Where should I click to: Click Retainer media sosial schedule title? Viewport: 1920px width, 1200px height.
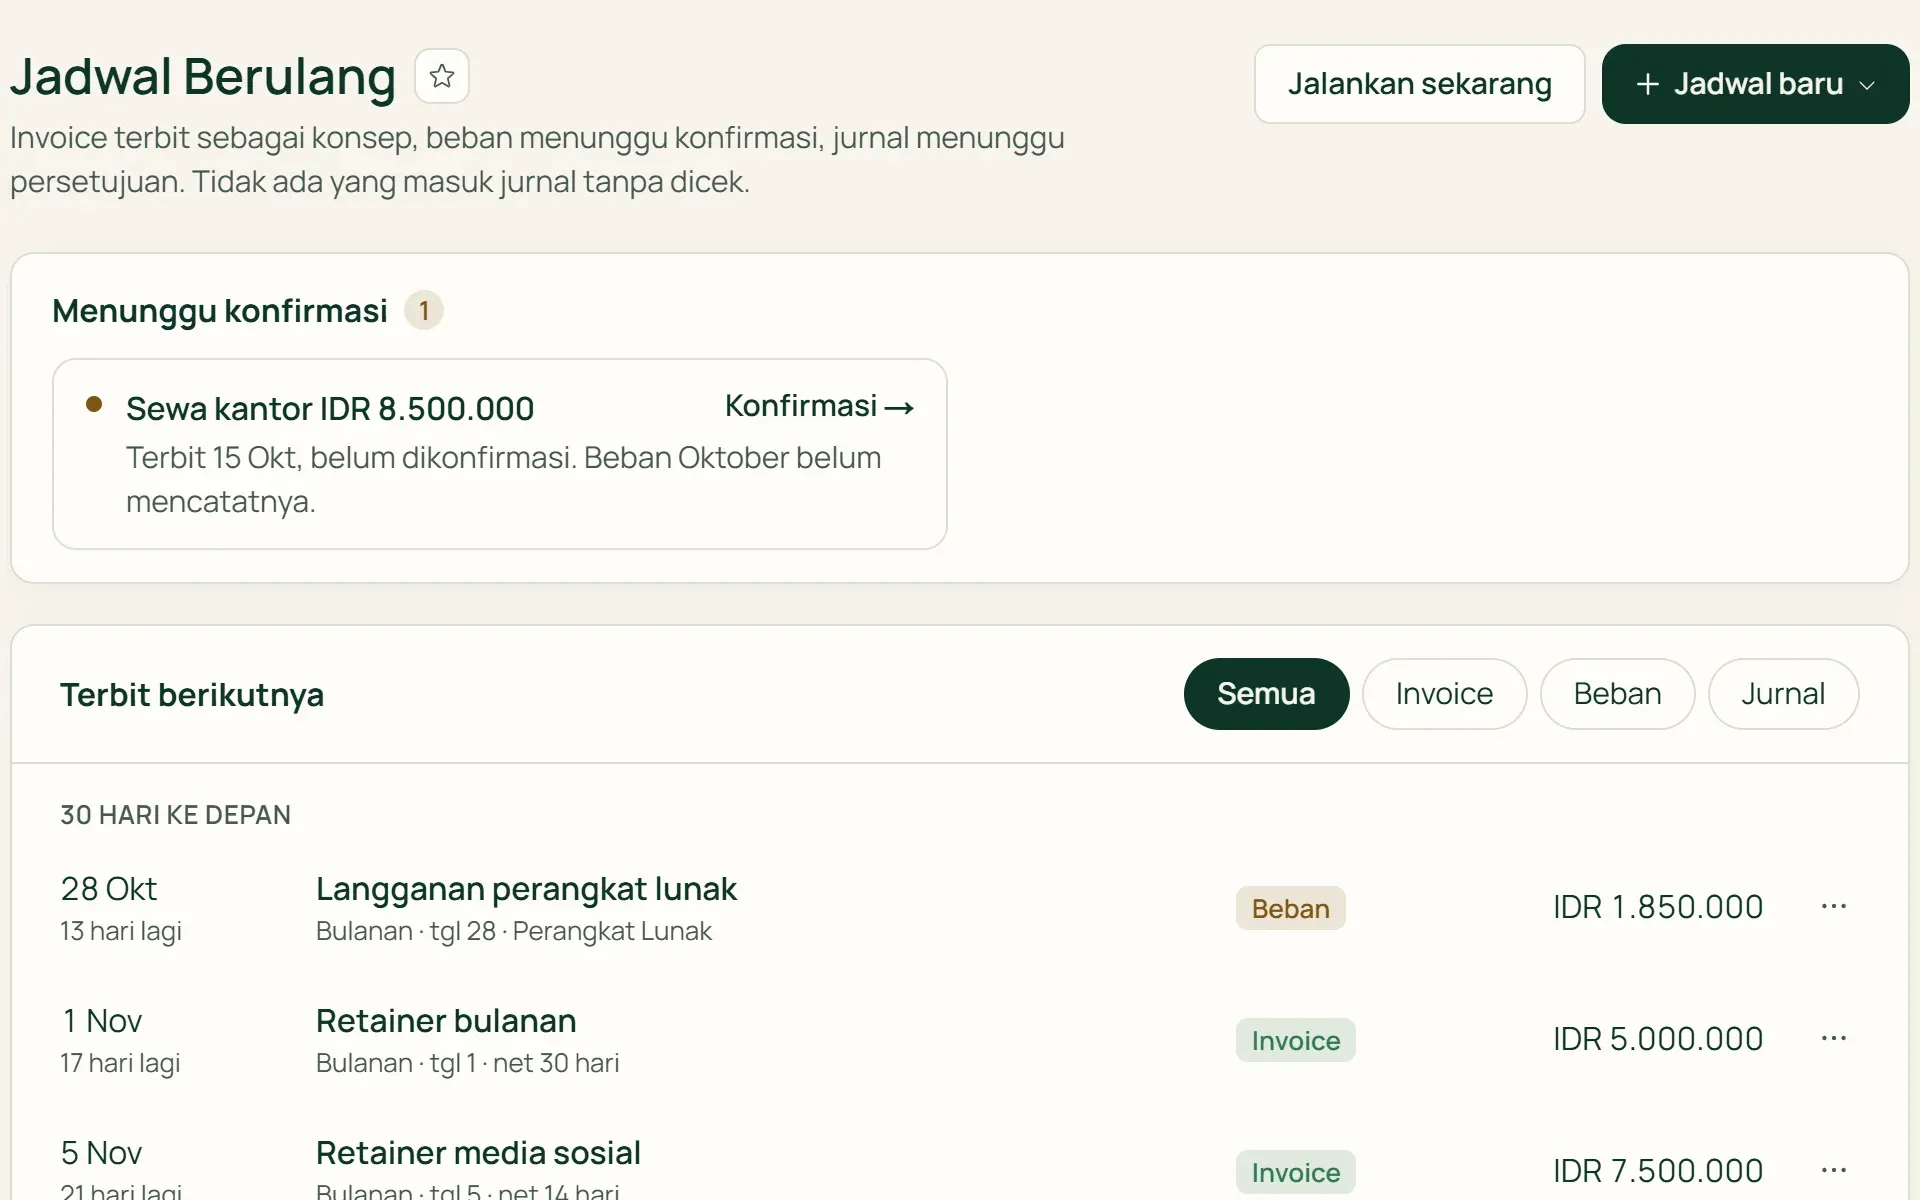478,1153
